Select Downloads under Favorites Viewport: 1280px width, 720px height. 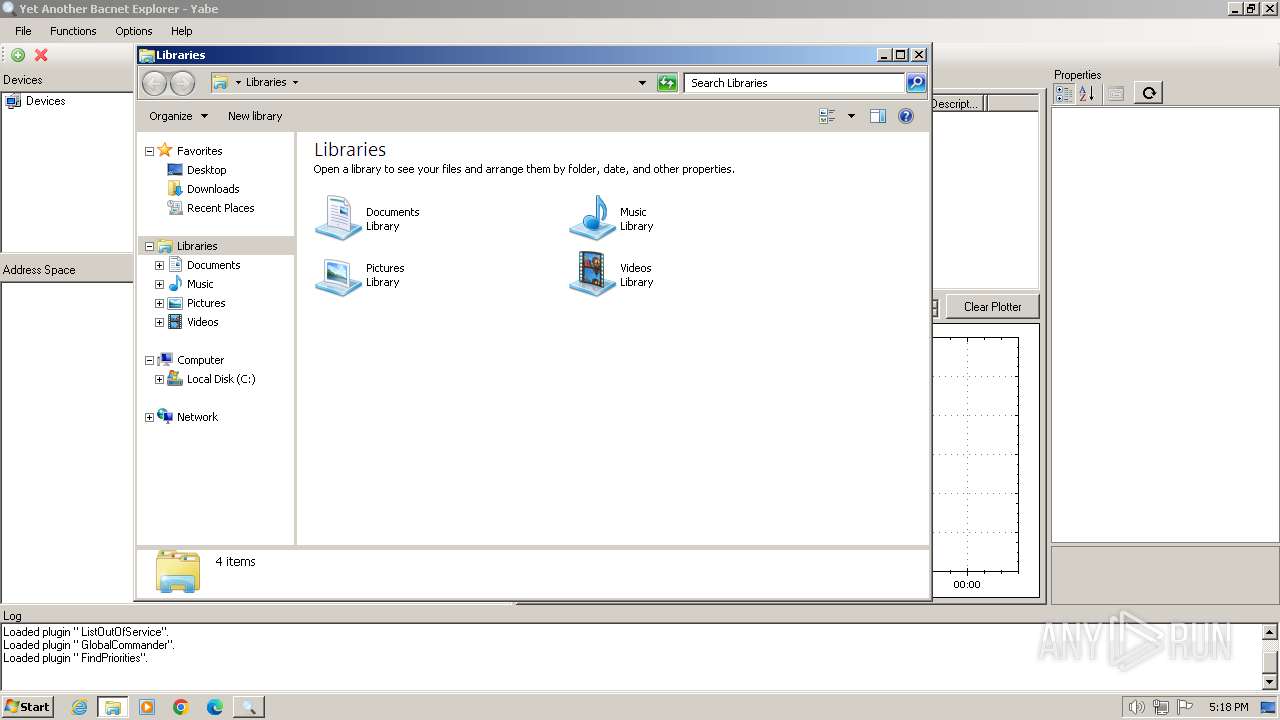(213, 189)
